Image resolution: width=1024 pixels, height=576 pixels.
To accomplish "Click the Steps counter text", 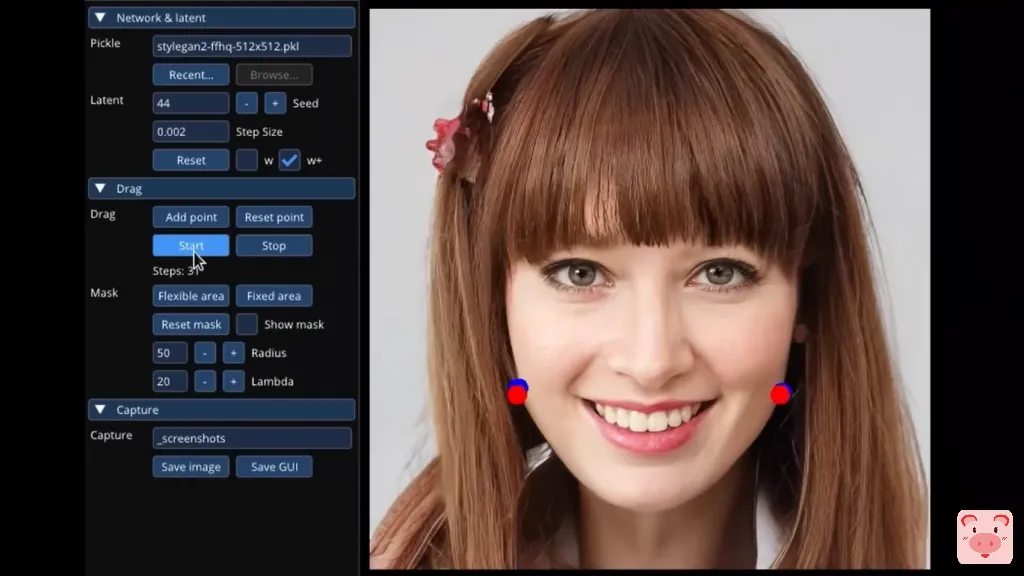I will pos(175,271).
